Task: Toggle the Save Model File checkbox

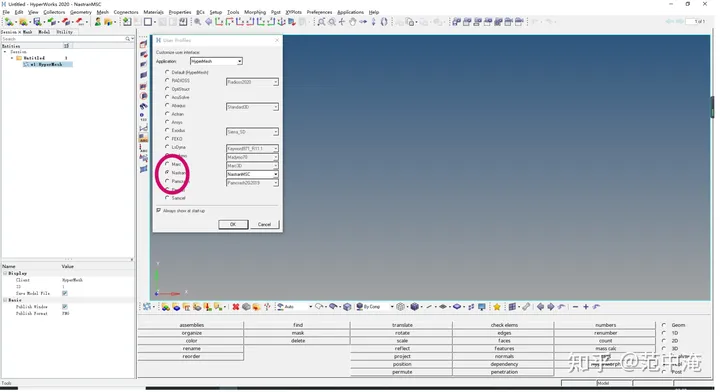Action: click(65, 293)
